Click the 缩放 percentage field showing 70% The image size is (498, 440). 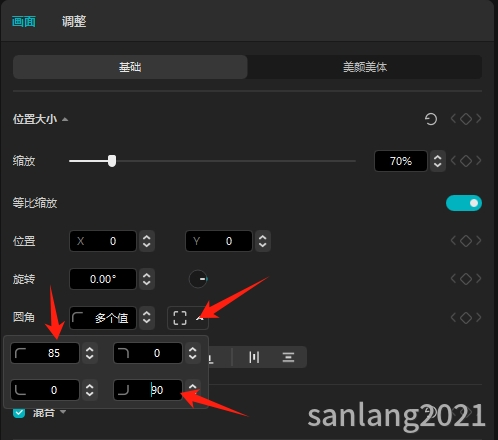[x=401, y=161]
